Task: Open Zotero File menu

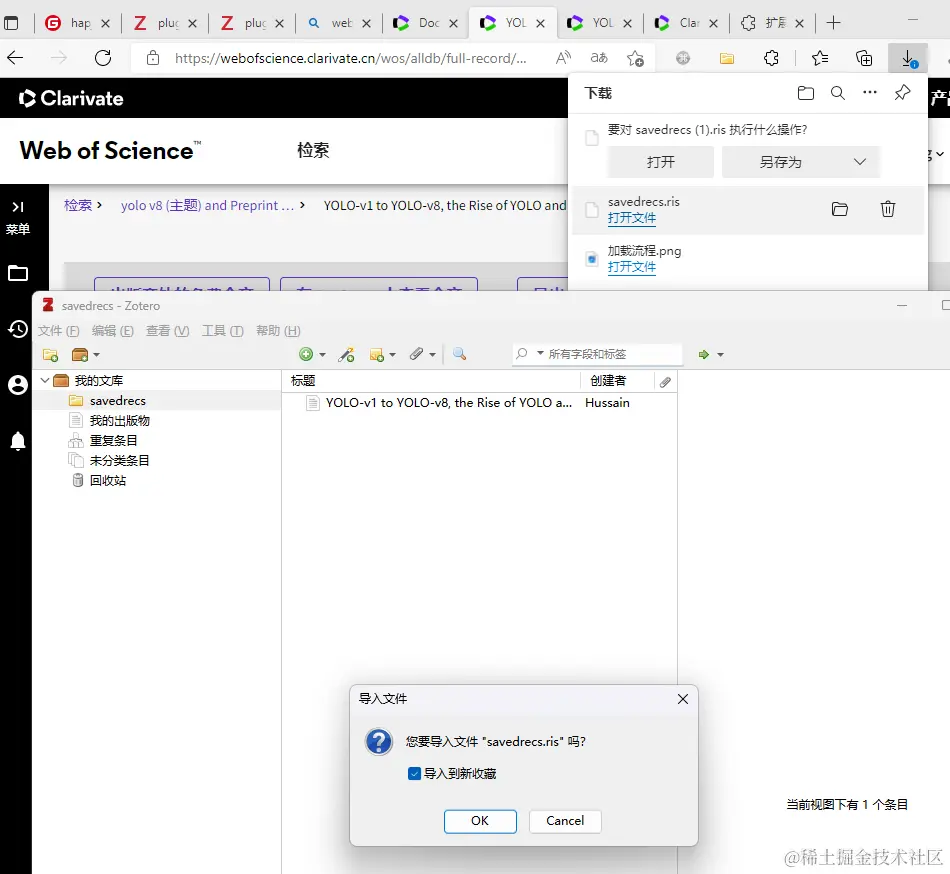Action: pos(59,331)
